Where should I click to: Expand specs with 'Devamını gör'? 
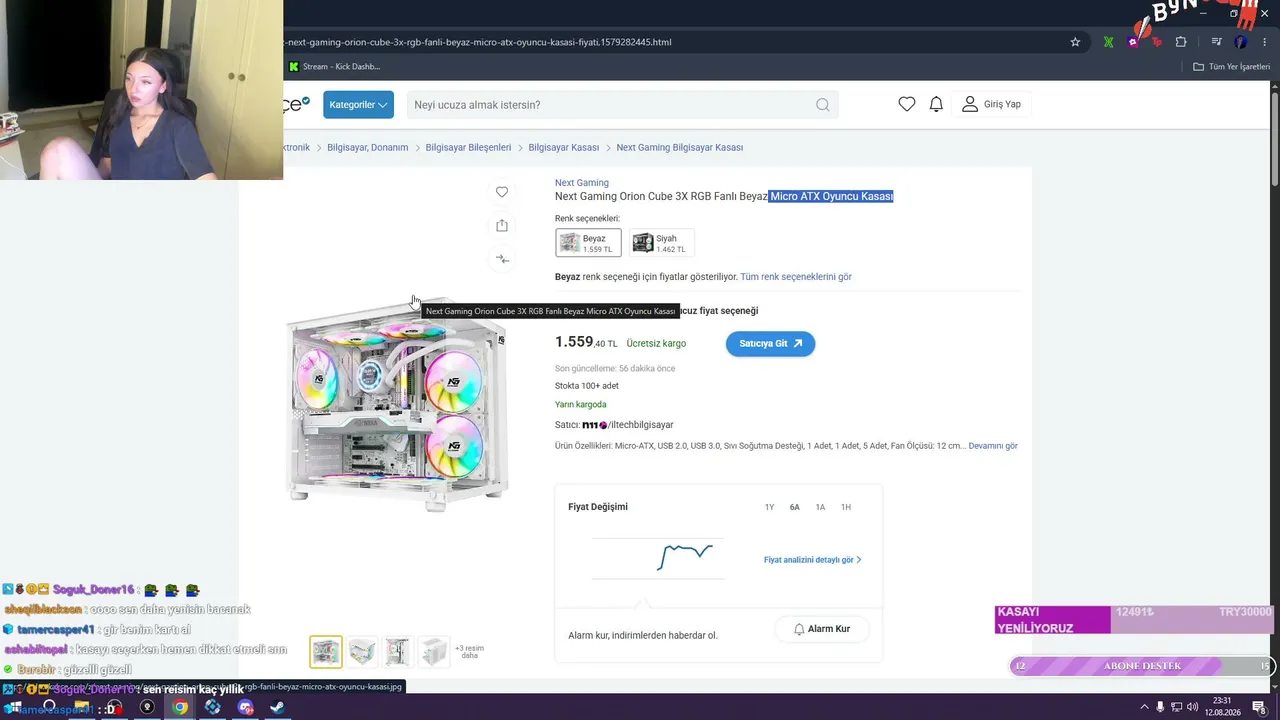993,446
